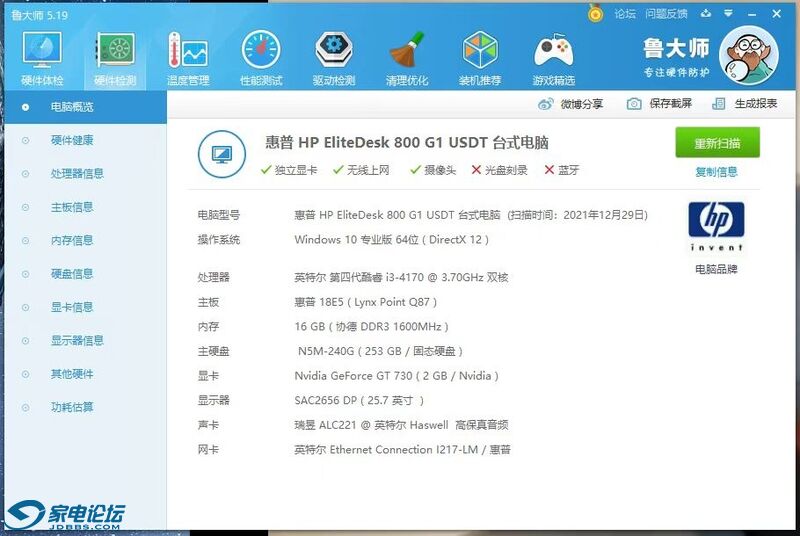Minimize the 鲁大师 window
The width and height of the screenshot is (800, 536).
[752, 14]
